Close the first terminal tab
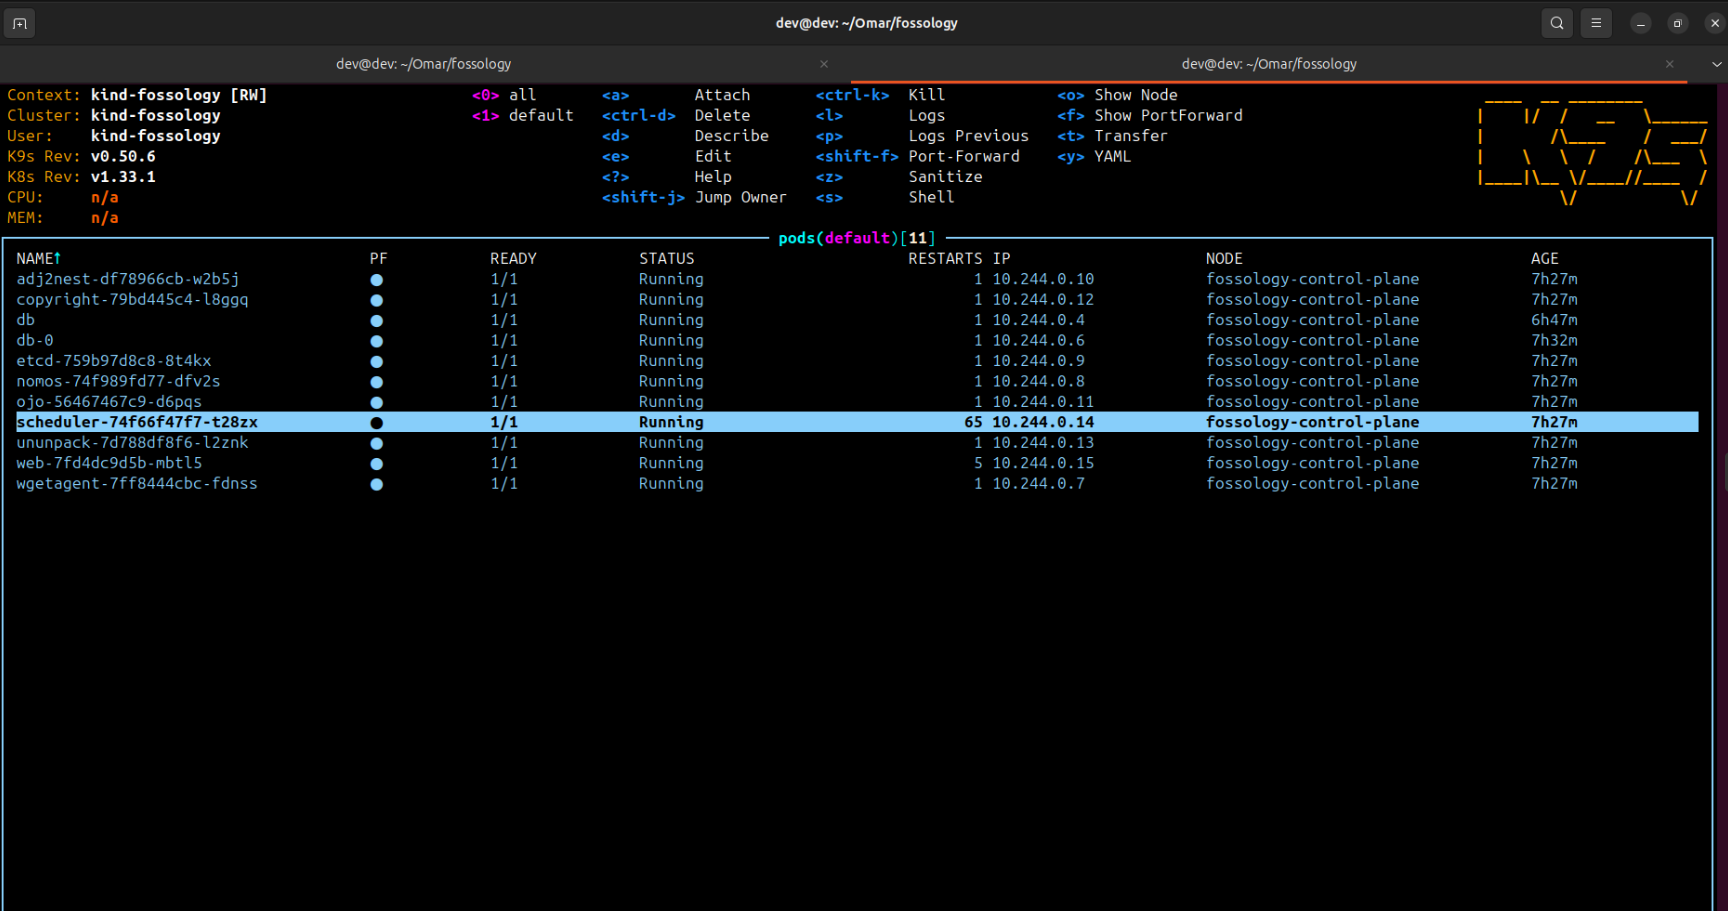The height and width of the screenshot is (911, 1728). point(824,64)
